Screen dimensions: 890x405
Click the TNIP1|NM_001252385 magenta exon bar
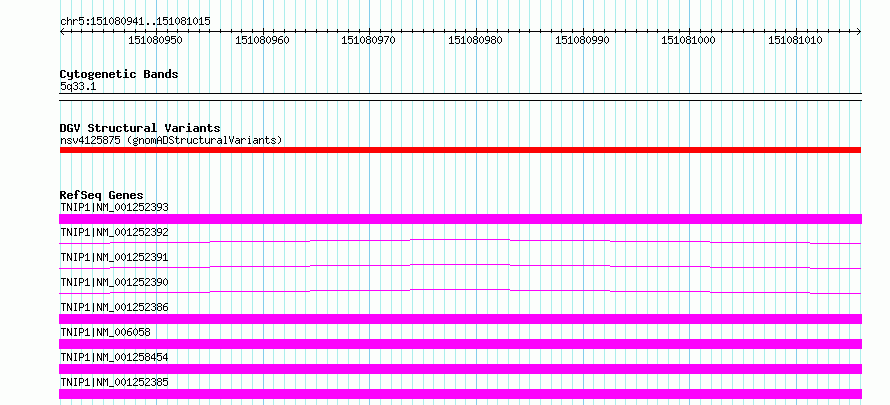click(460, 394)
